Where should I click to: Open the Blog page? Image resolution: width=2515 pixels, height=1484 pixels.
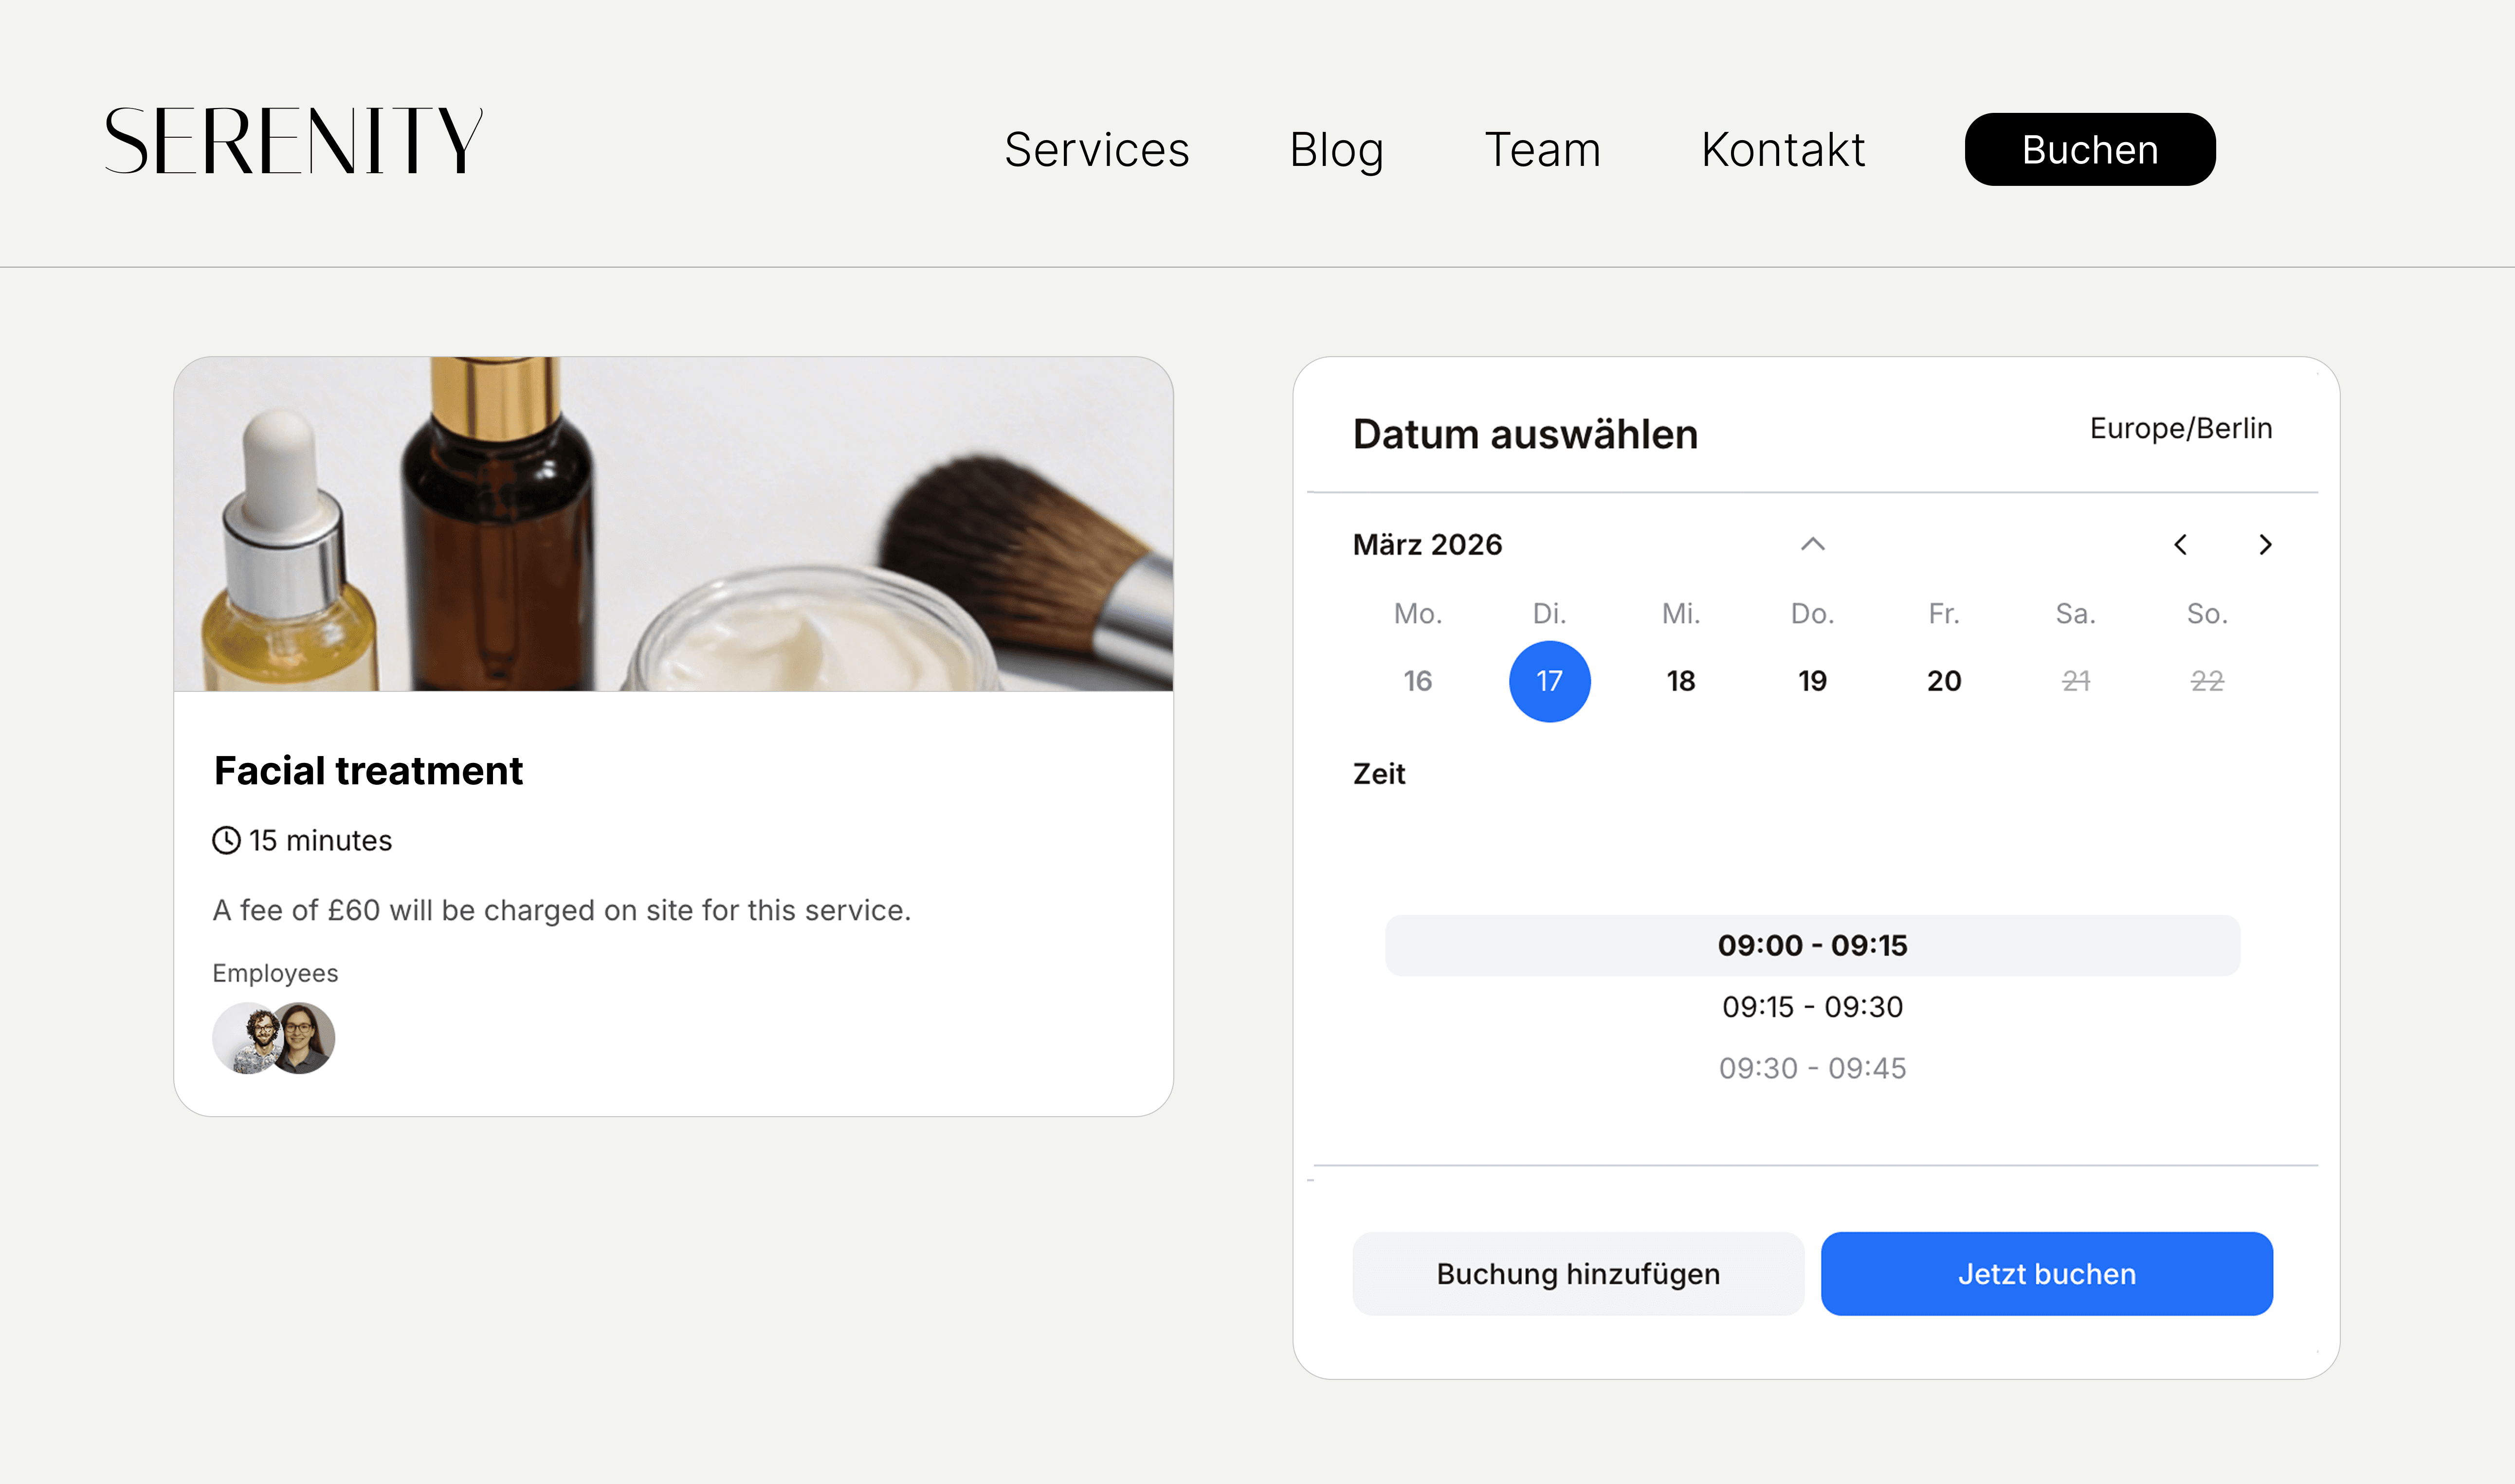[1336, 150]
